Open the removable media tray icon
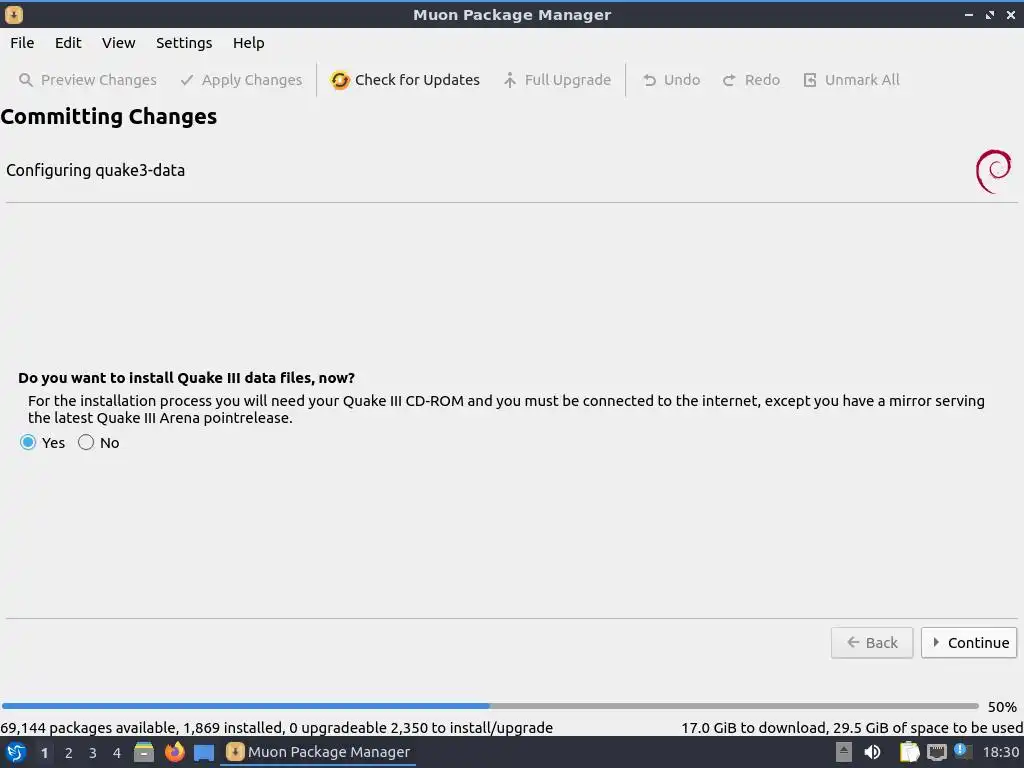 844,752
